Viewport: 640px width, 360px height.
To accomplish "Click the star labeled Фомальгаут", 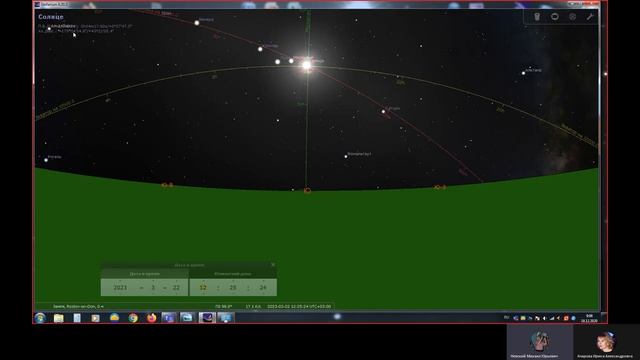I will pyautogui.click(x=346, y=156).
